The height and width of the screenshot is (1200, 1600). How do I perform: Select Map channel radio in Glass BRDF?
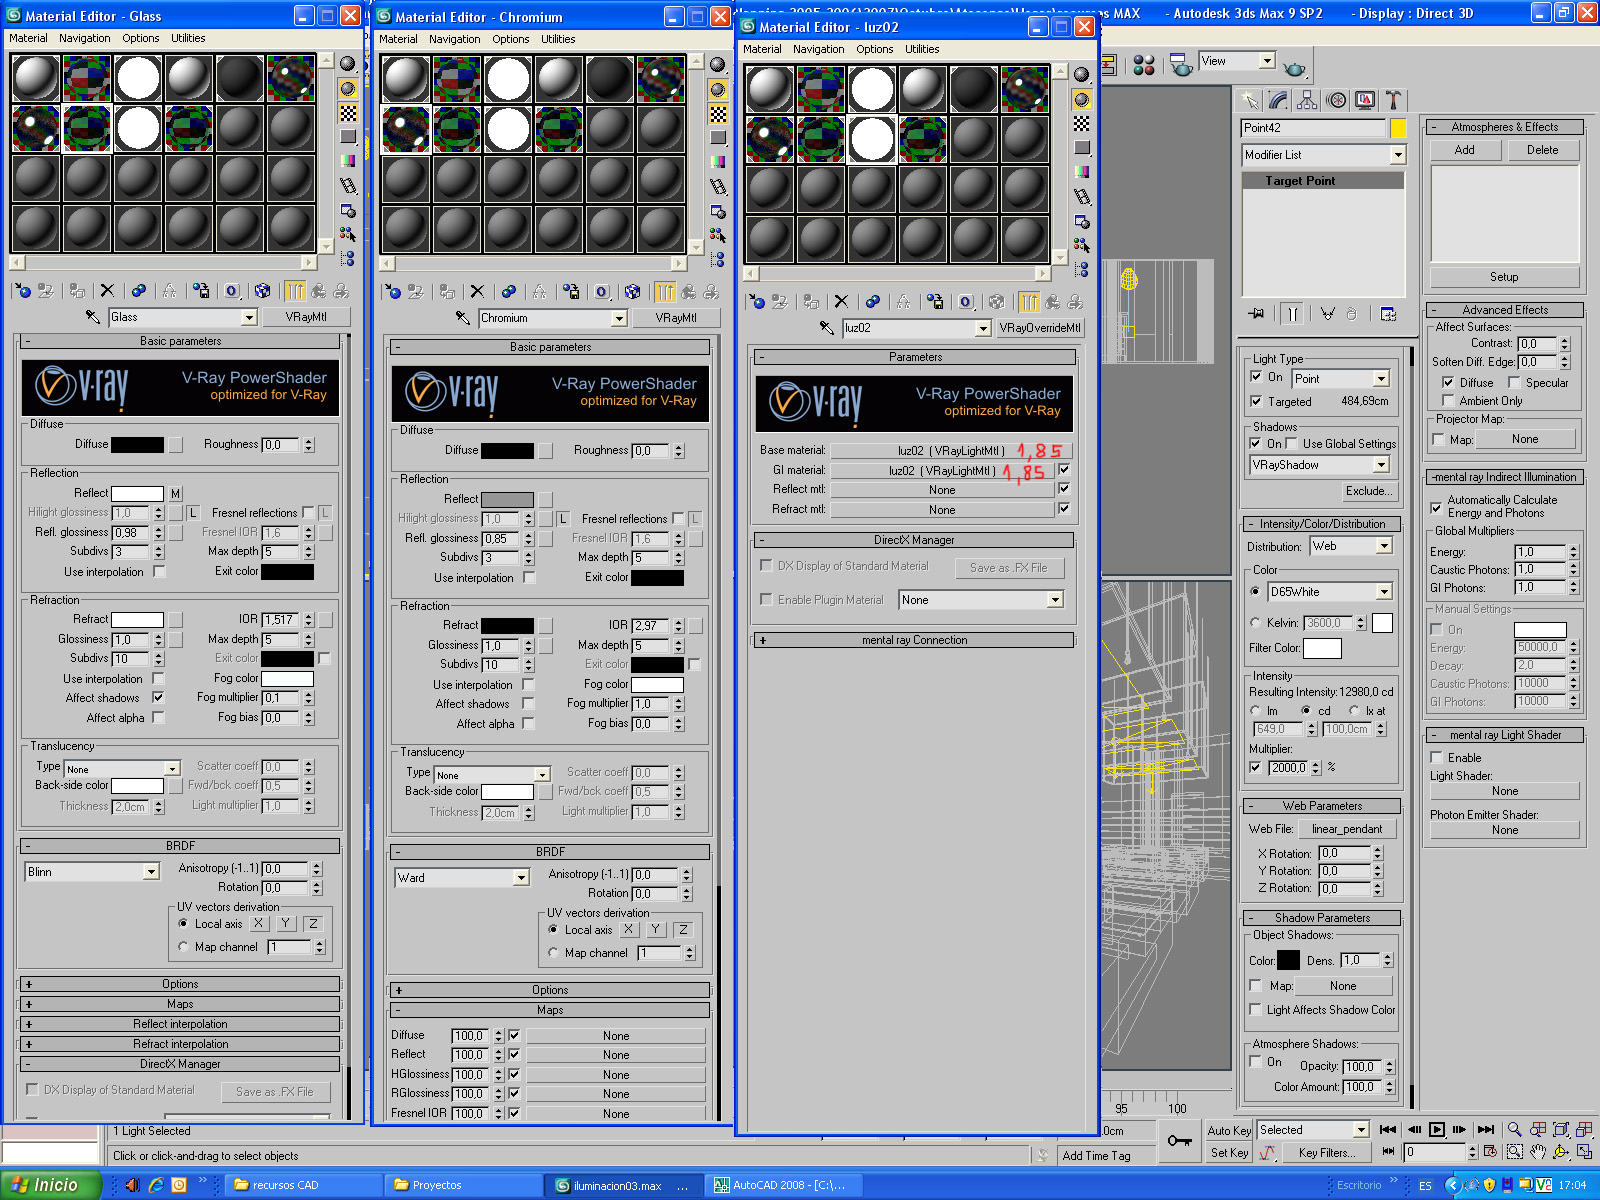183,946
